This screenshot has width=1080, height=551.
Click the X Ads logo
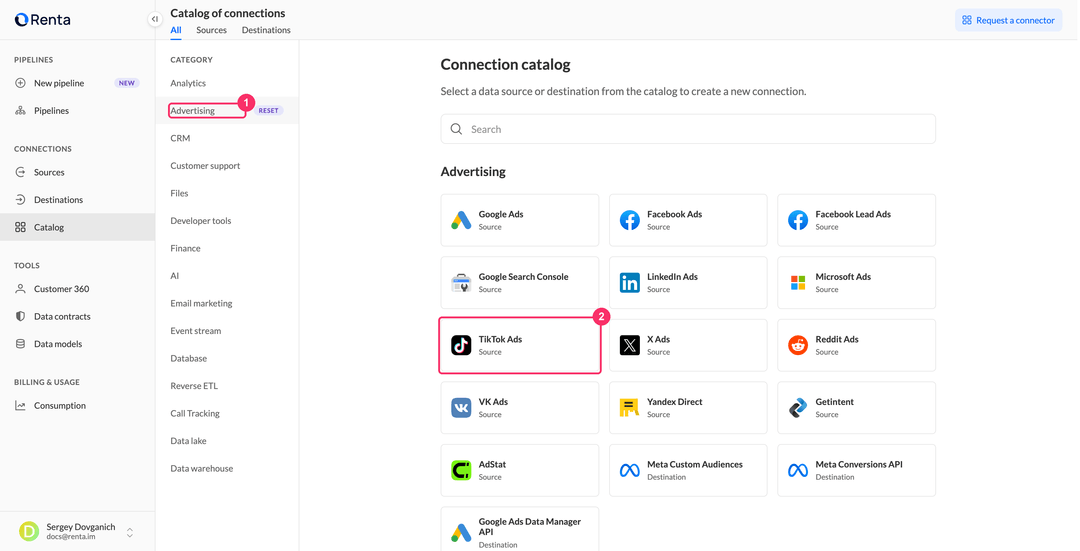tap(630, 345)
